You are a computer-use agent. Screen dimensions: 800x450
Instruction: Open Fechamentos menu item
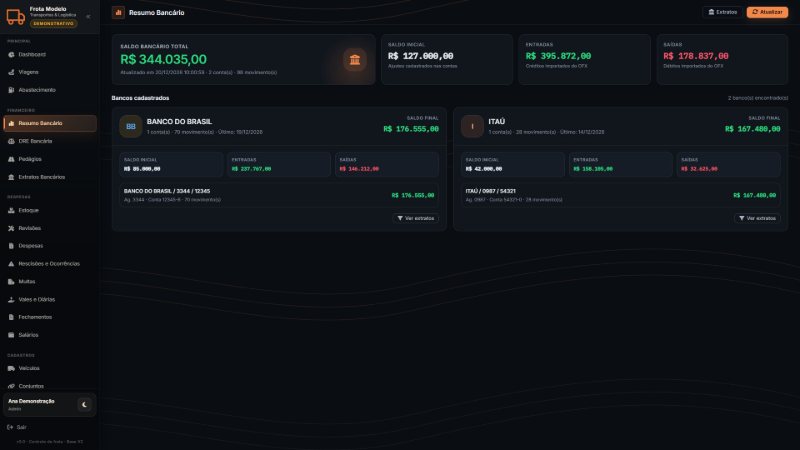tap(49, 317)
